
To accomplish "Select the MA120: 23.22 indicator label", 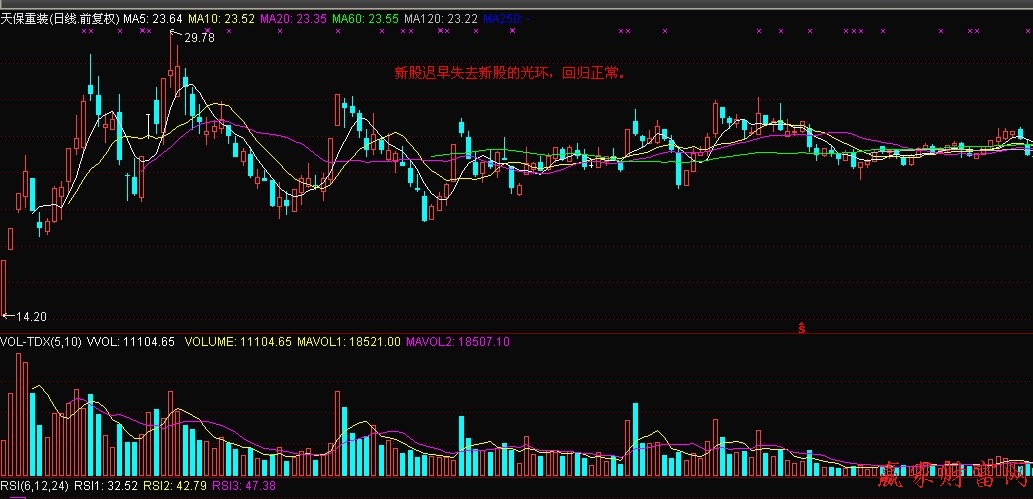I will 440,18.
